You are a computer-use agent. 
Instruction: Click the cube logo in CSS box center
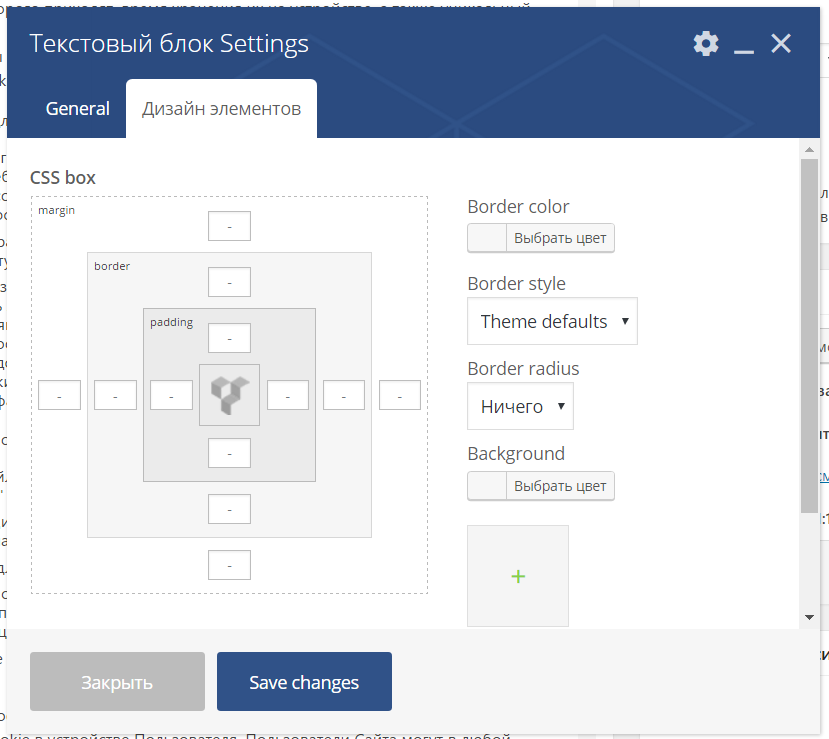(229, 395)
